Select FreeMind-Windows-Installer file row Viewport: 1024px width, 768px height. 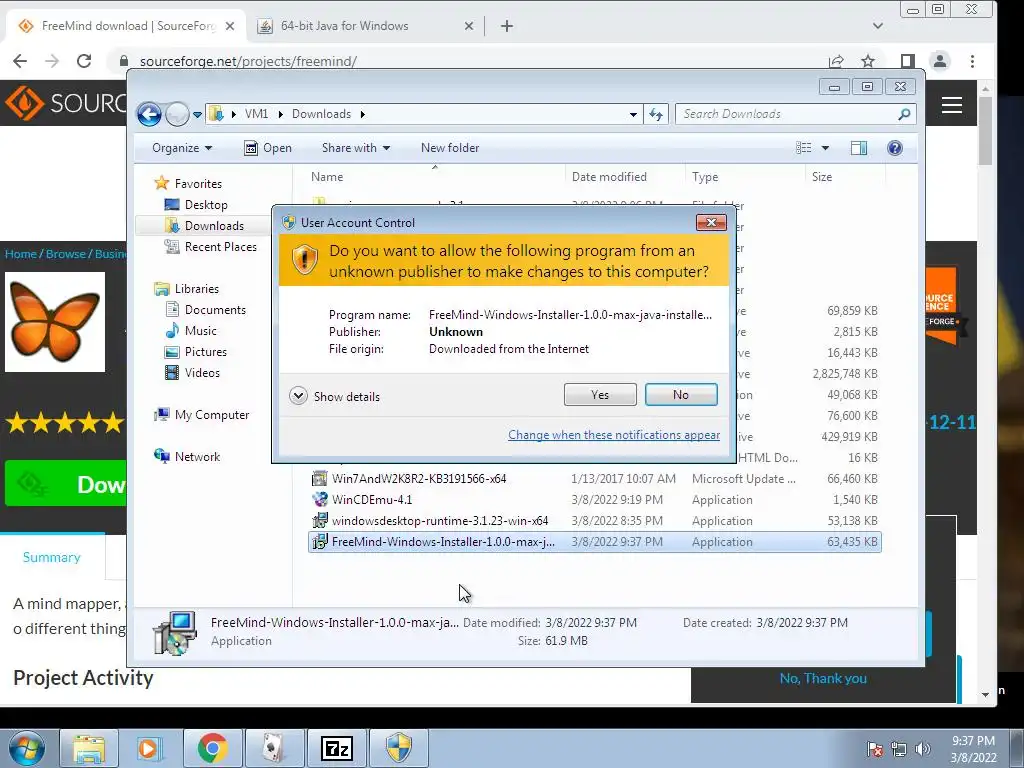tap(594, 542)
